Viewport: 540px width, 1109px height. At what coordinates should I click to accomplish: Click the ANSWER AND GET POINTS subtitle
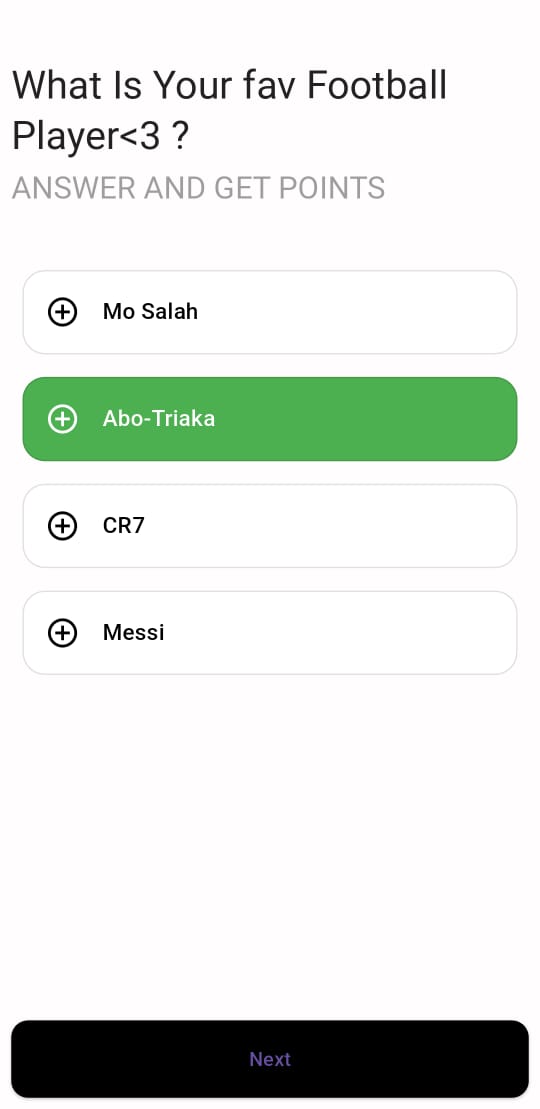pos(198,188)
